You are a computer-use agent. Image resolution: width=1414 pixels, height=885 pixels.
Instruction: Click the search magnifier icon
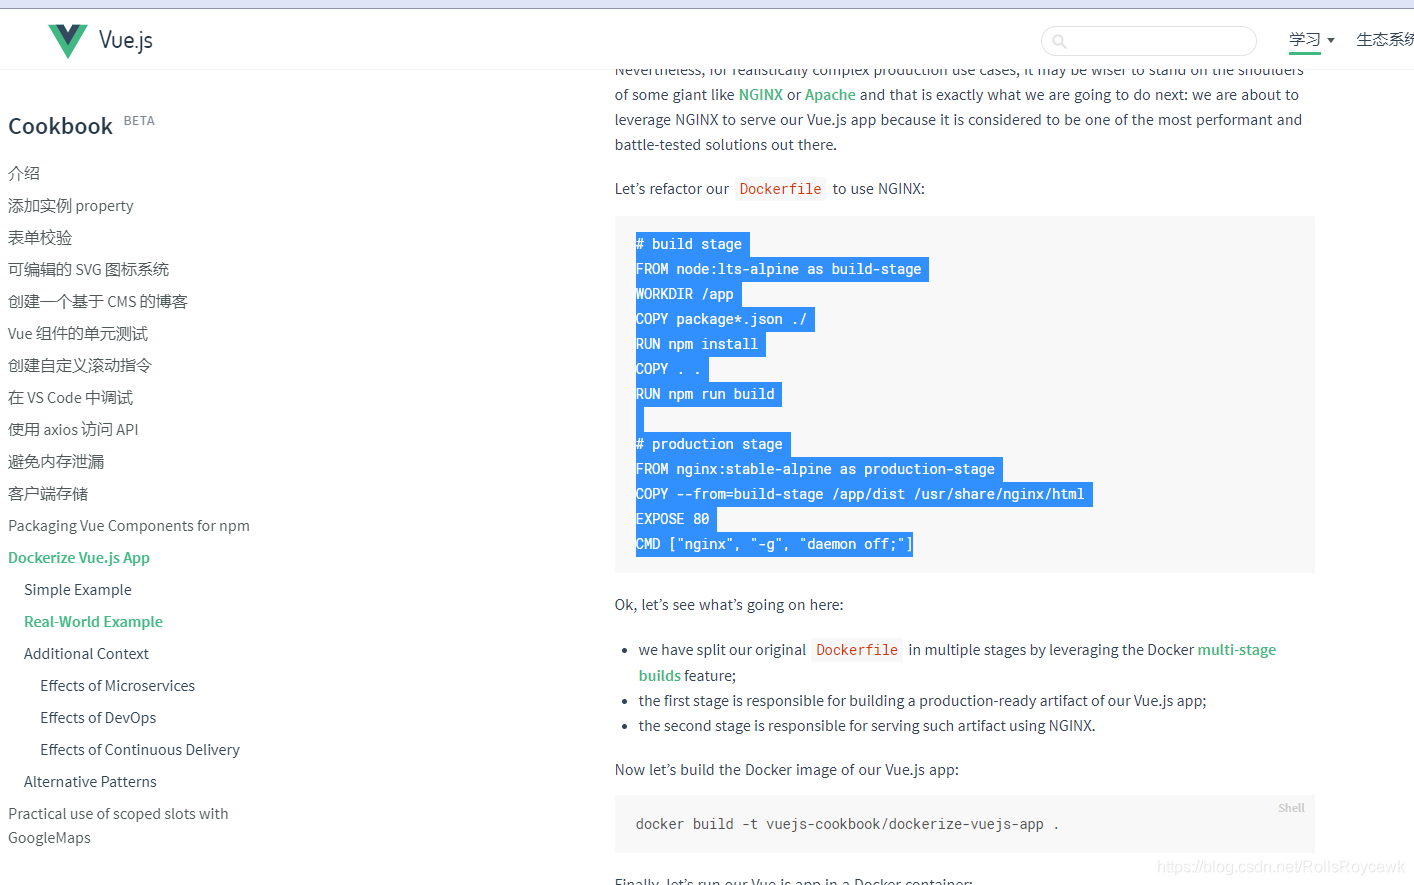[x=1060, y=41]
